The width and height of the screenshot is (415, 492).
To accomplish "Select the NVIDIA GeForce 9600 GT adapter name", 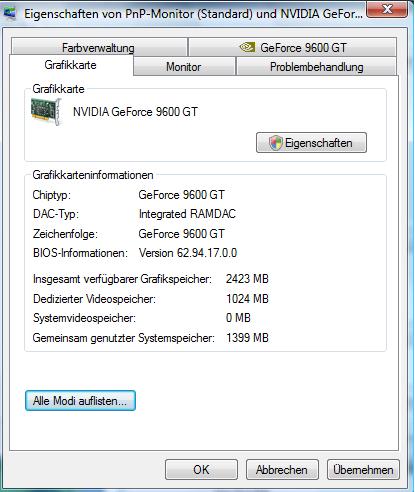I will coord(135,112).
